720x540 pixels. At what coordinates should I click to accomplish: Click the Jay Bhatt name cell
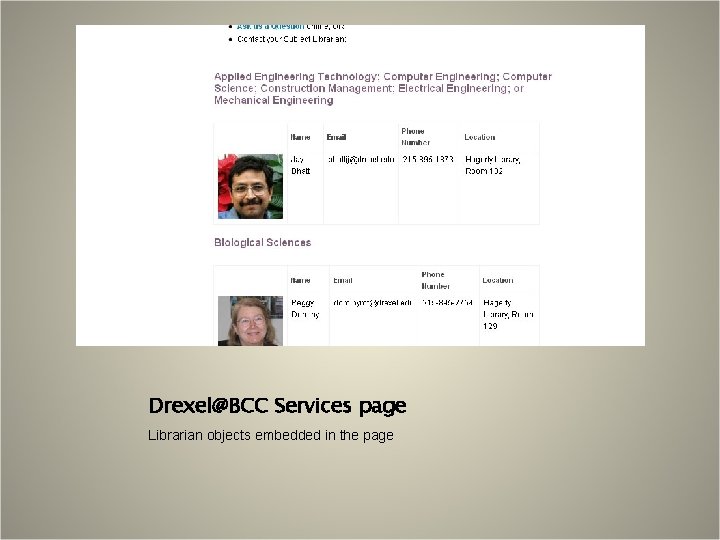[301, 165]
